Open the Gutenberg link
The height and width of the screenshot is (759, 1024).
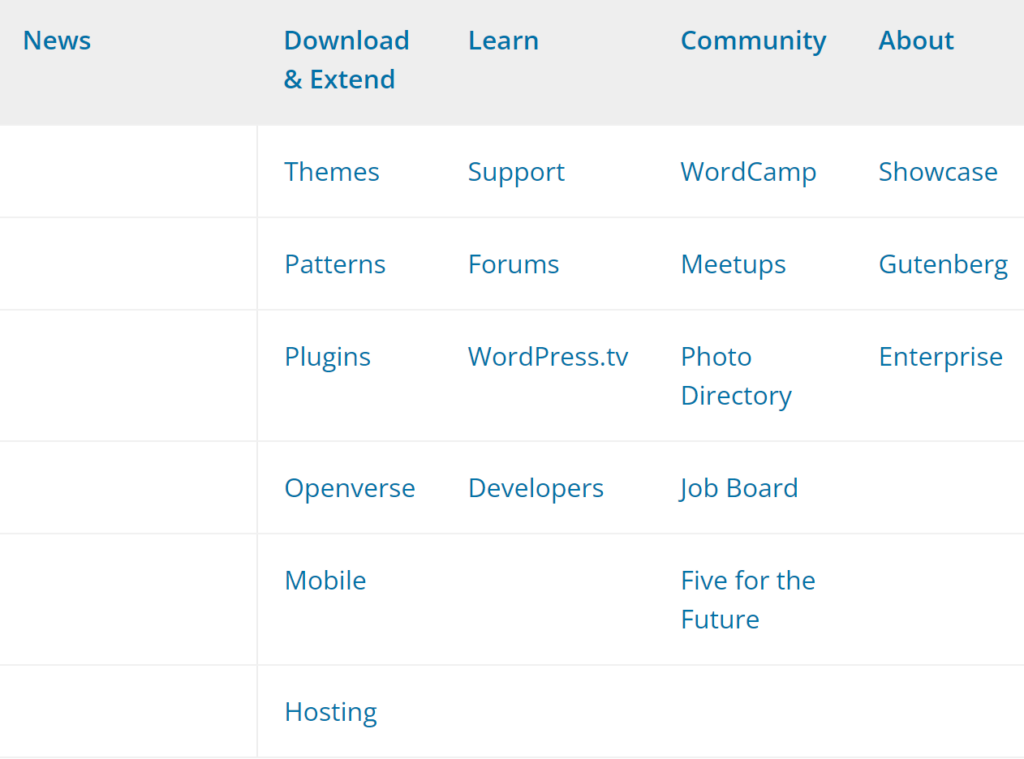click(x=943, y=265)
